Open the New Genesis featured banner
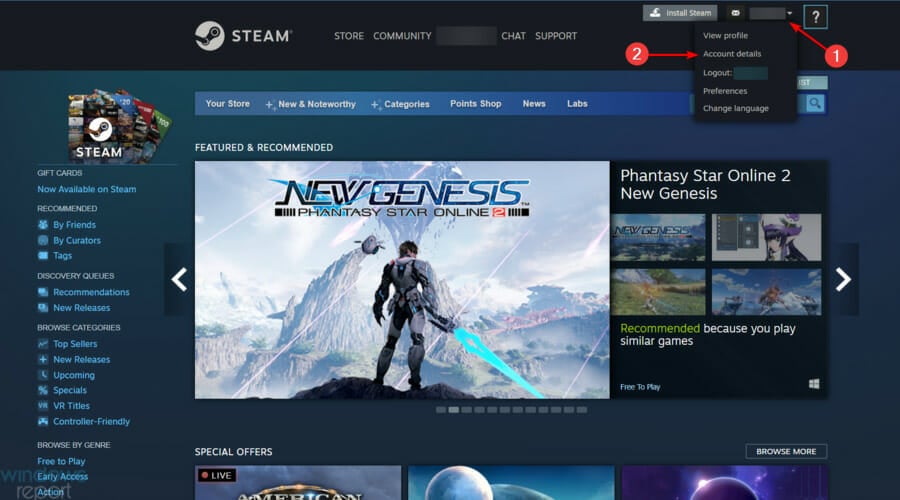The image size is (900, 500). [x=402, y=280]
